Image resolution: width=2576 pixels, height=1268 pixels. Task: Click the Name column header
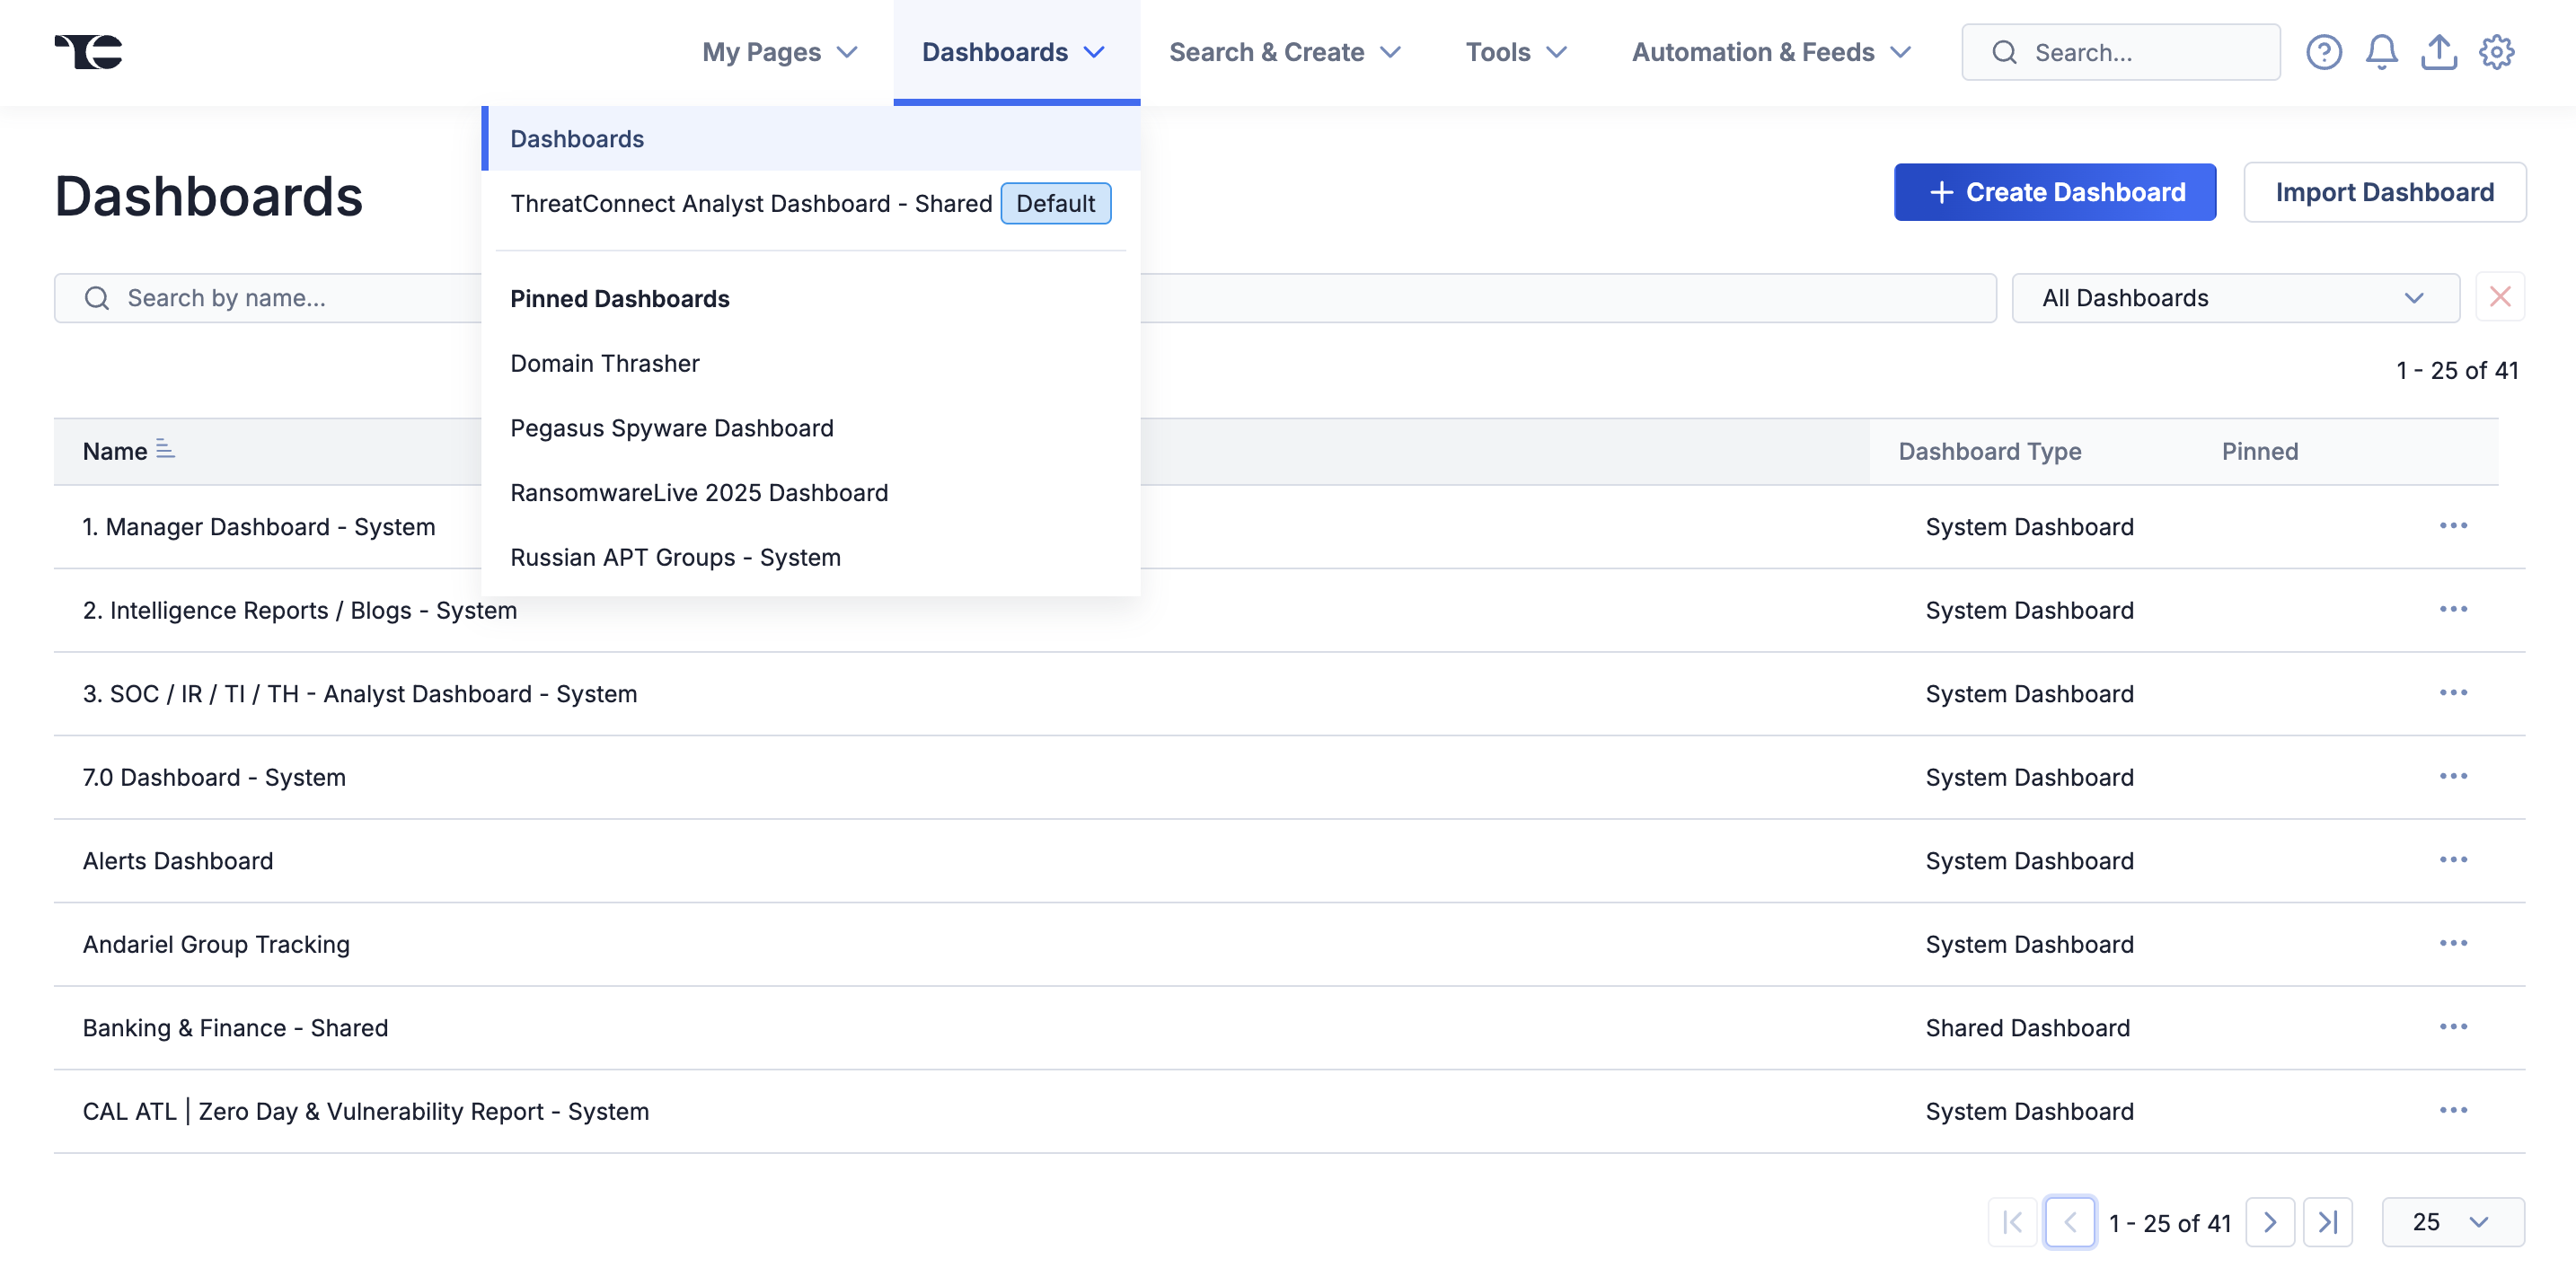tap(115, 451)
